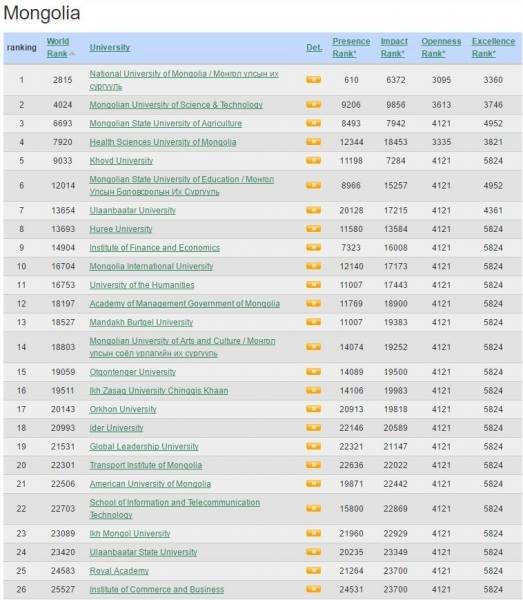The image size is (523, 600).
Task: Click the Det. column header
Action: click(x=314, y=47)
